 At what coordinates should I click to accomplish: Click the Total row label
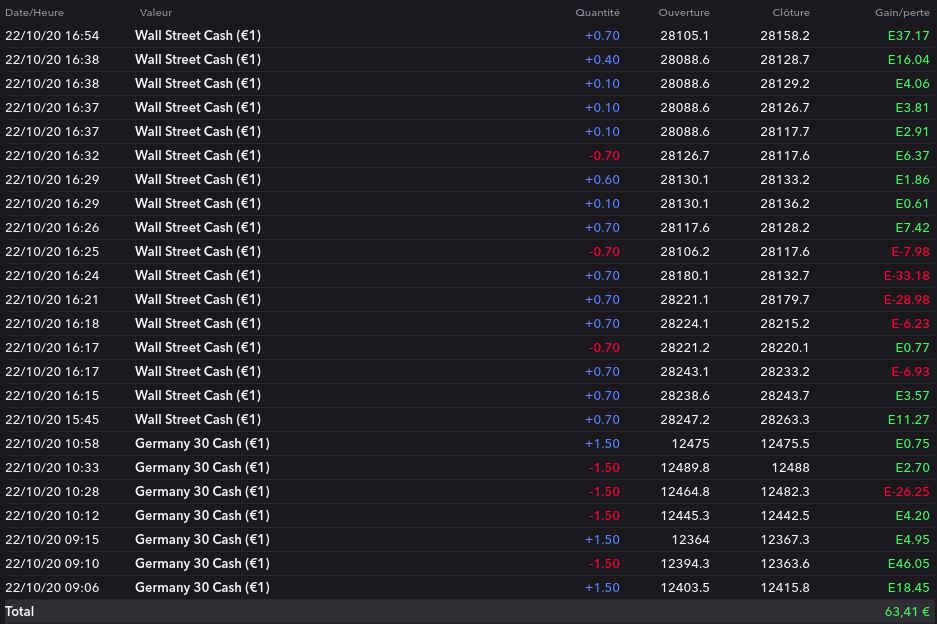point(20,612)
